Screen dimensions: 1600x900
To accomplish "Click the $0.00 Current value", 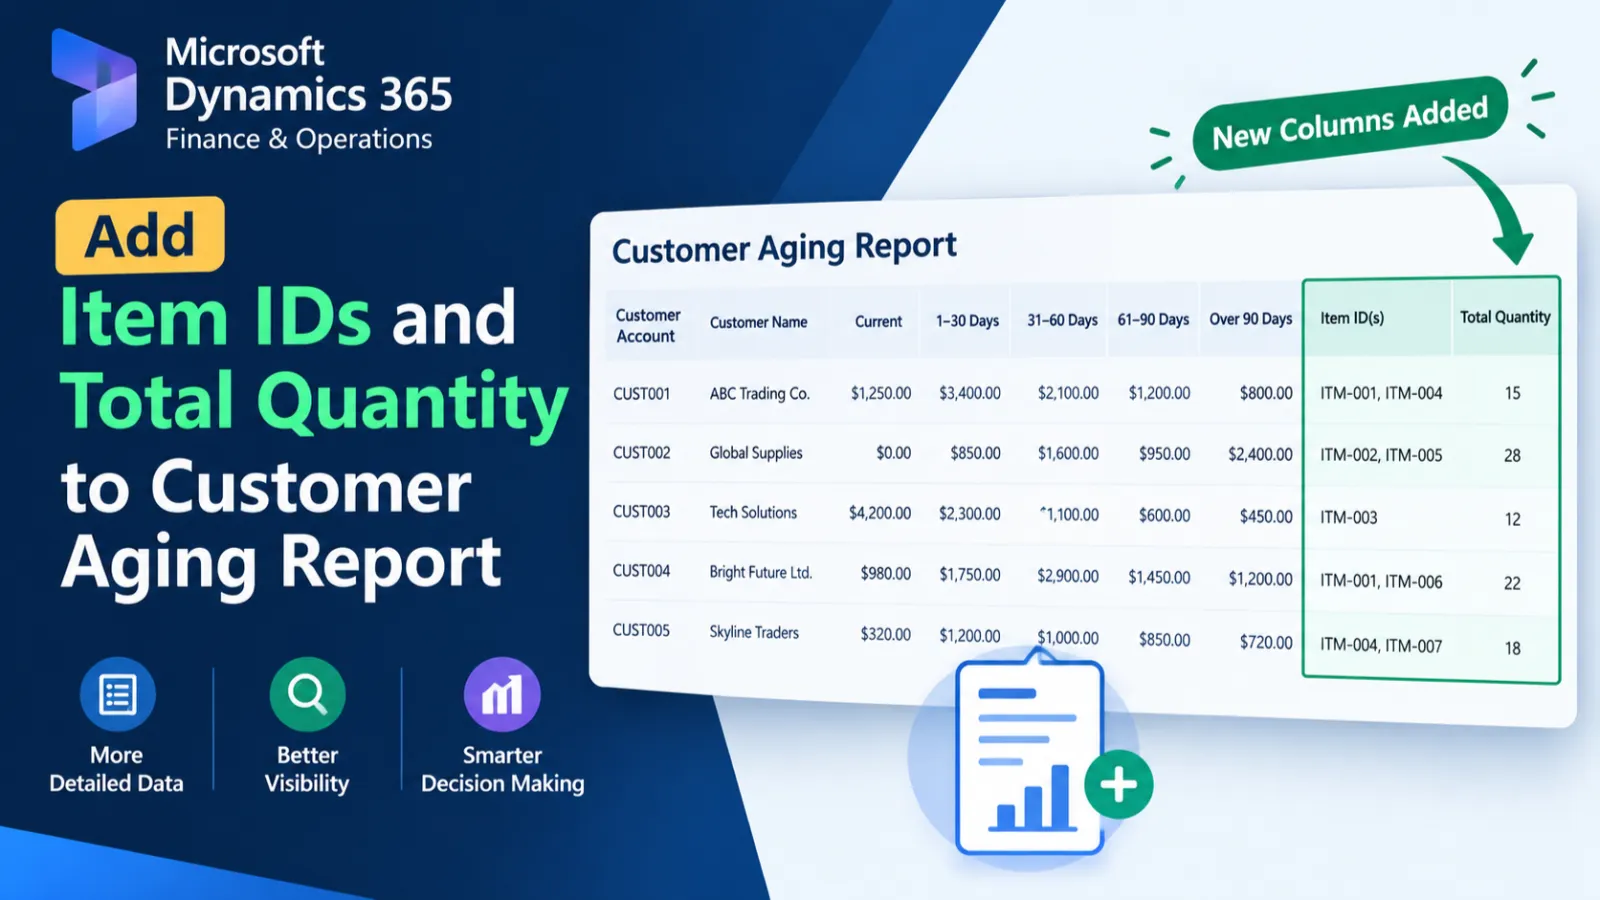I will tap(893, 453).
